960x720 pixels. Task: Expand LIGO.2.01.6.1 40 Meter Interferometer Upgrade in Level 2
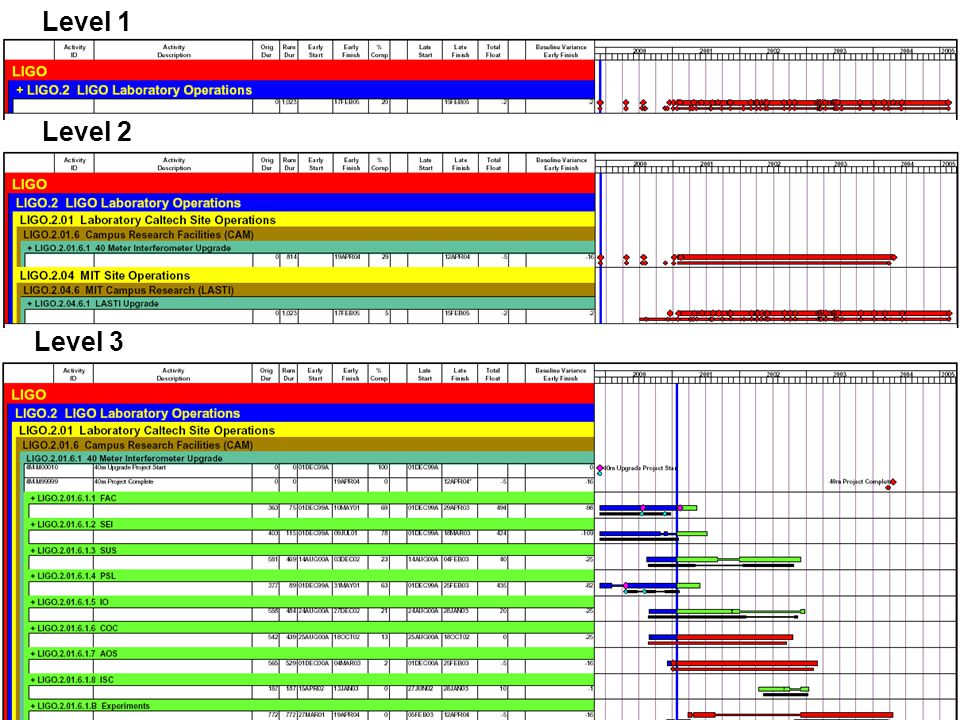click(30, 248)
